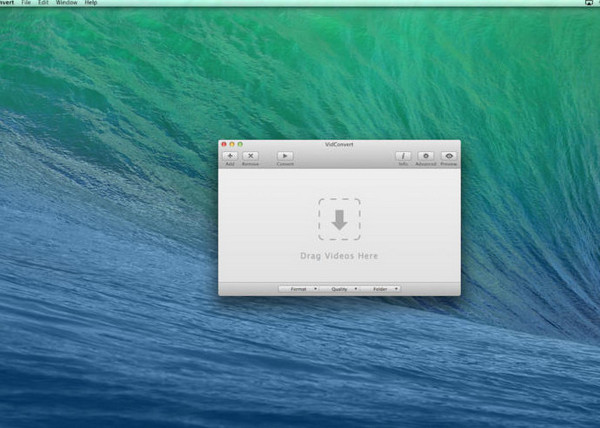Close the VidConvert window
This screenshot has width=600, height=428.
224,144
